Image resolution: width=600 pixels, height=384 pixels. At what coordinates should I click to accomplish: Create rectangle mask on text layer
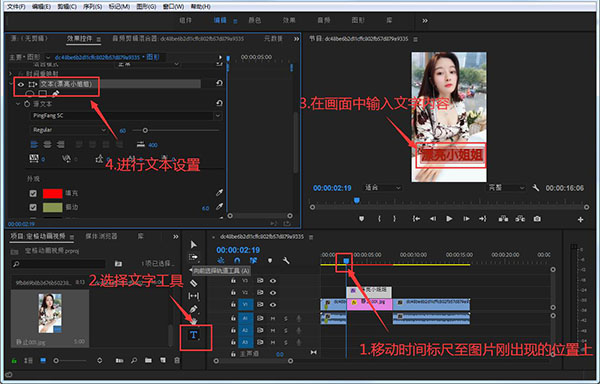pyautogui.click(x=43, y=93)
